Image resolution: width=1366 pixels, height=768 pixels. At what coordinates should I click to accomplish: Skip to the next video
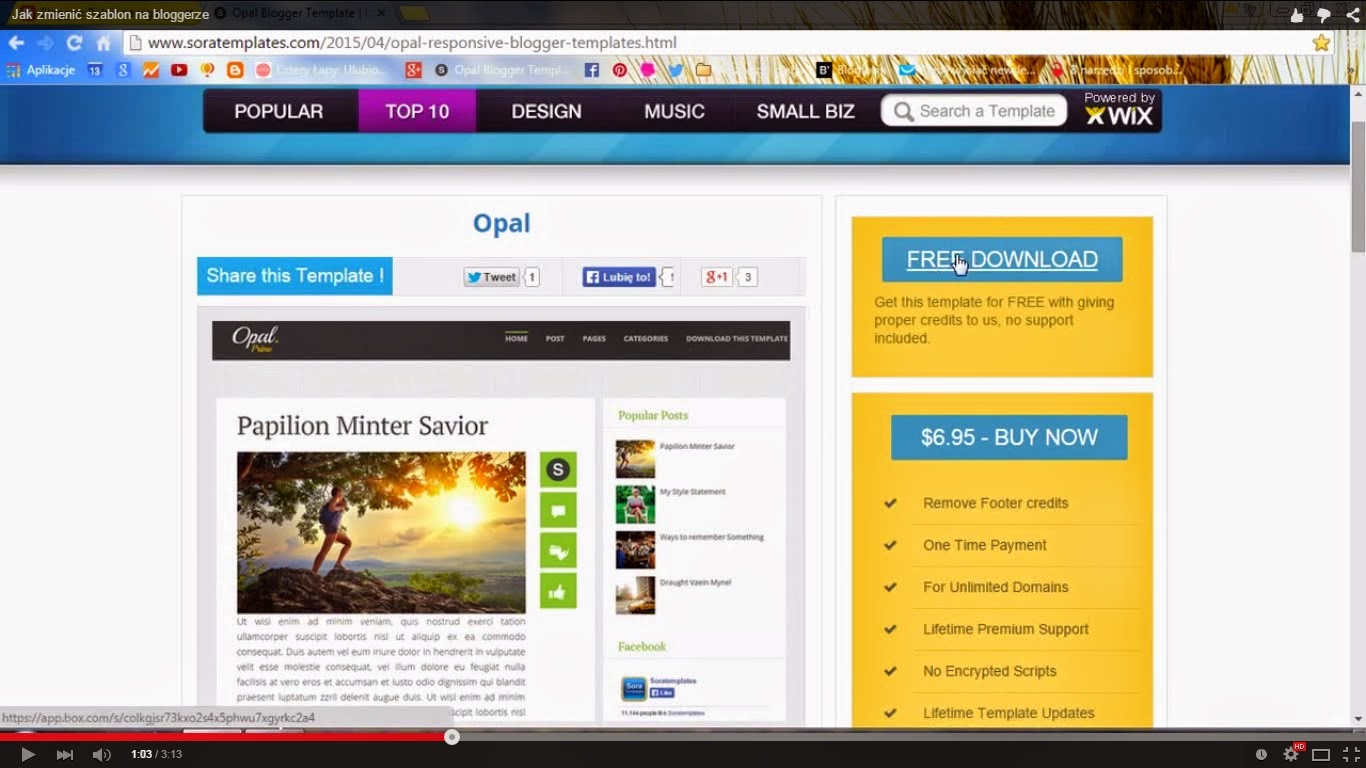(x=65, y=755)
